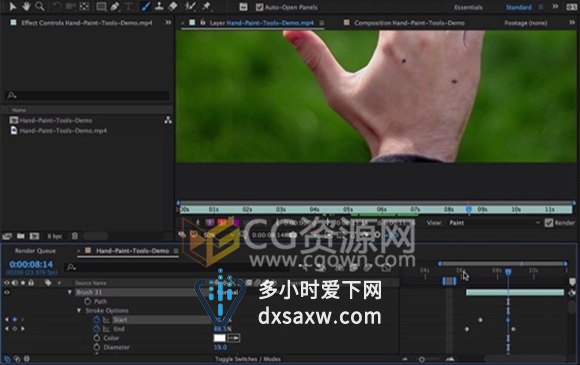This screenshot has width=580, height=365.
Task: Expand workspace overflow chevrons
Action: [x=555, y=7]
